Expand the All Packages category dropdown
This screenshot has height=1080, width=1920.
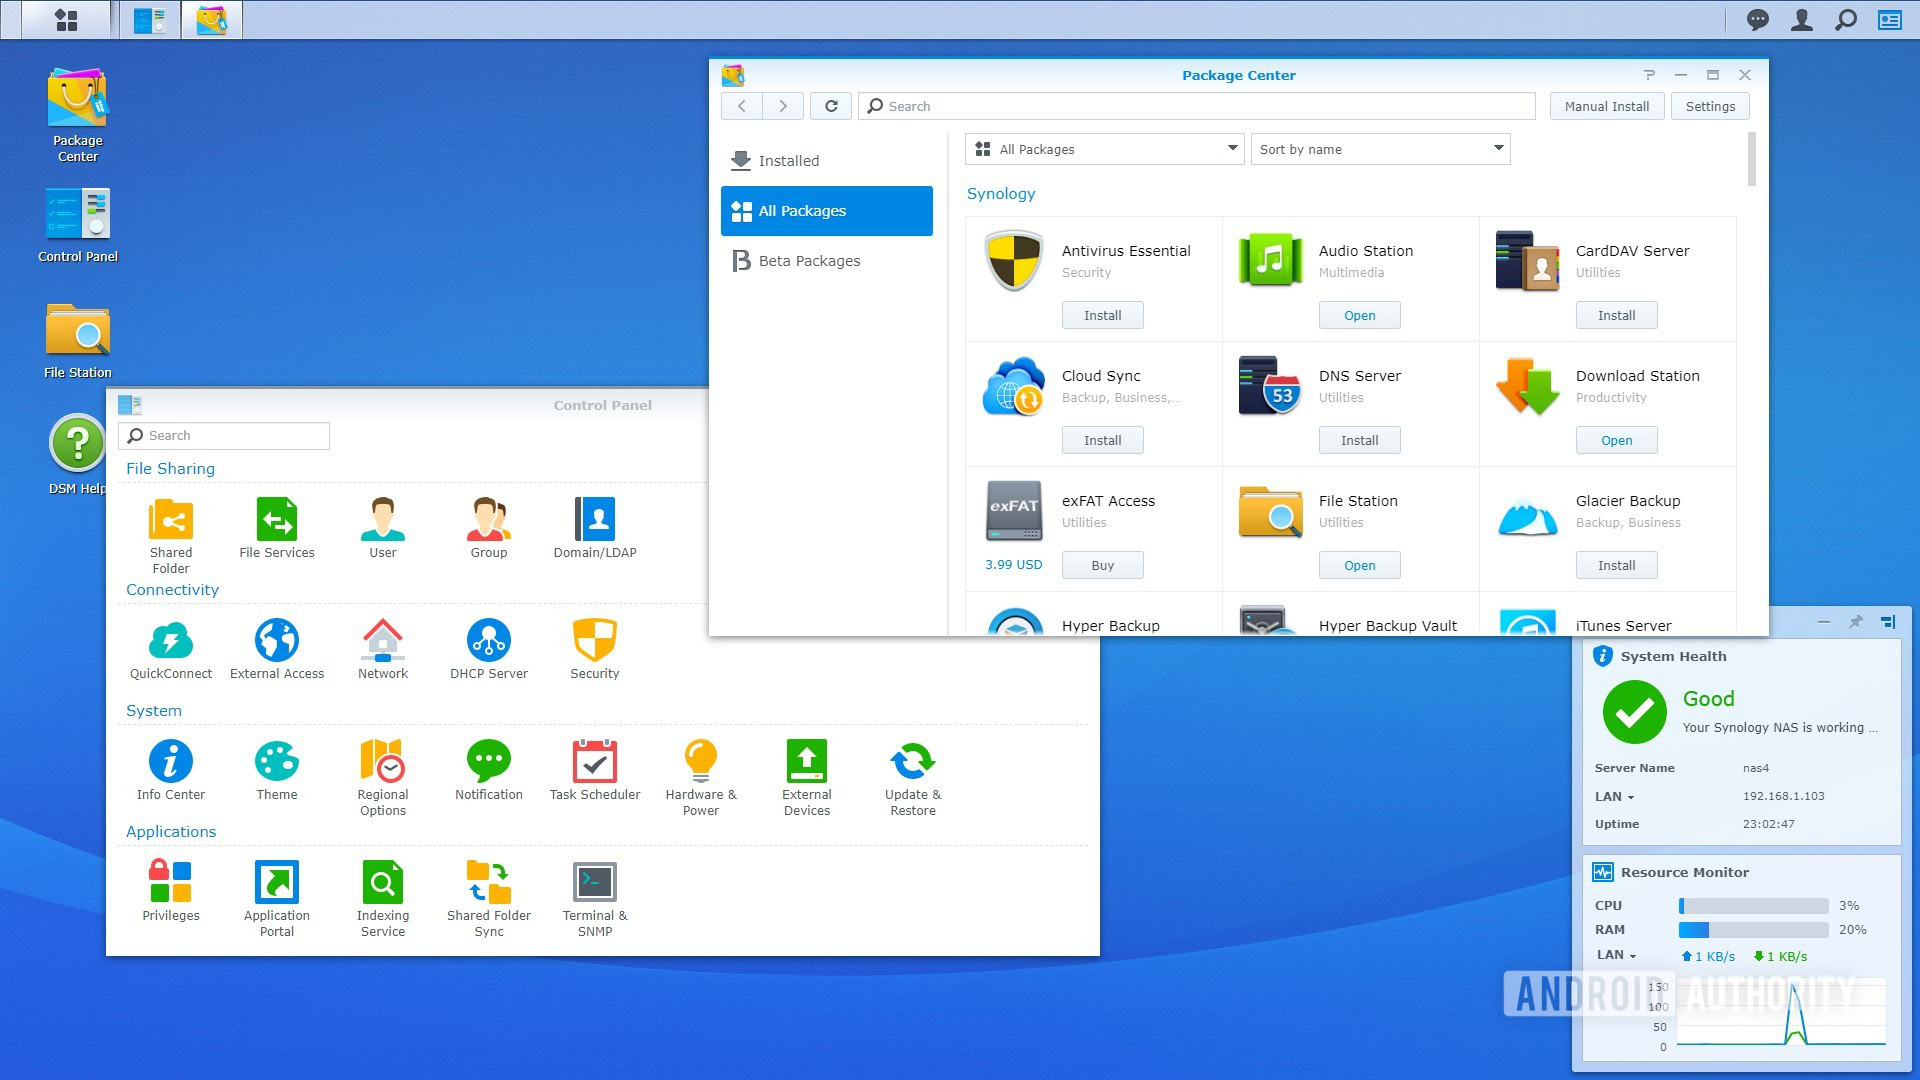[1104, 149]
